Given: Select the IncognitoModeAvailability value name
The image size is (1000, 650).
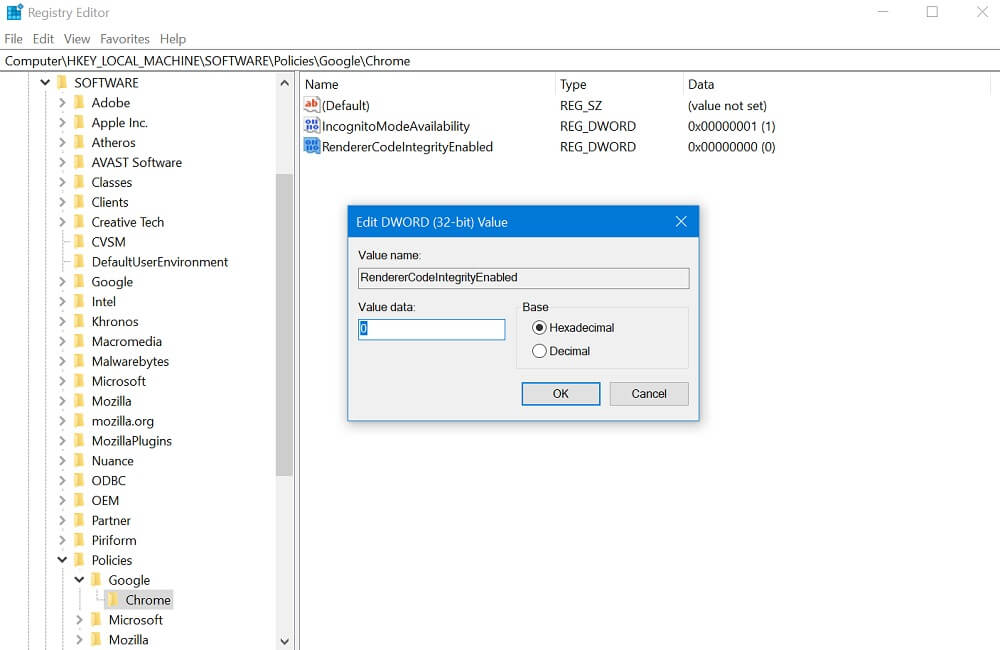Looking at the screenshot, I should click(x=395, y=126).
